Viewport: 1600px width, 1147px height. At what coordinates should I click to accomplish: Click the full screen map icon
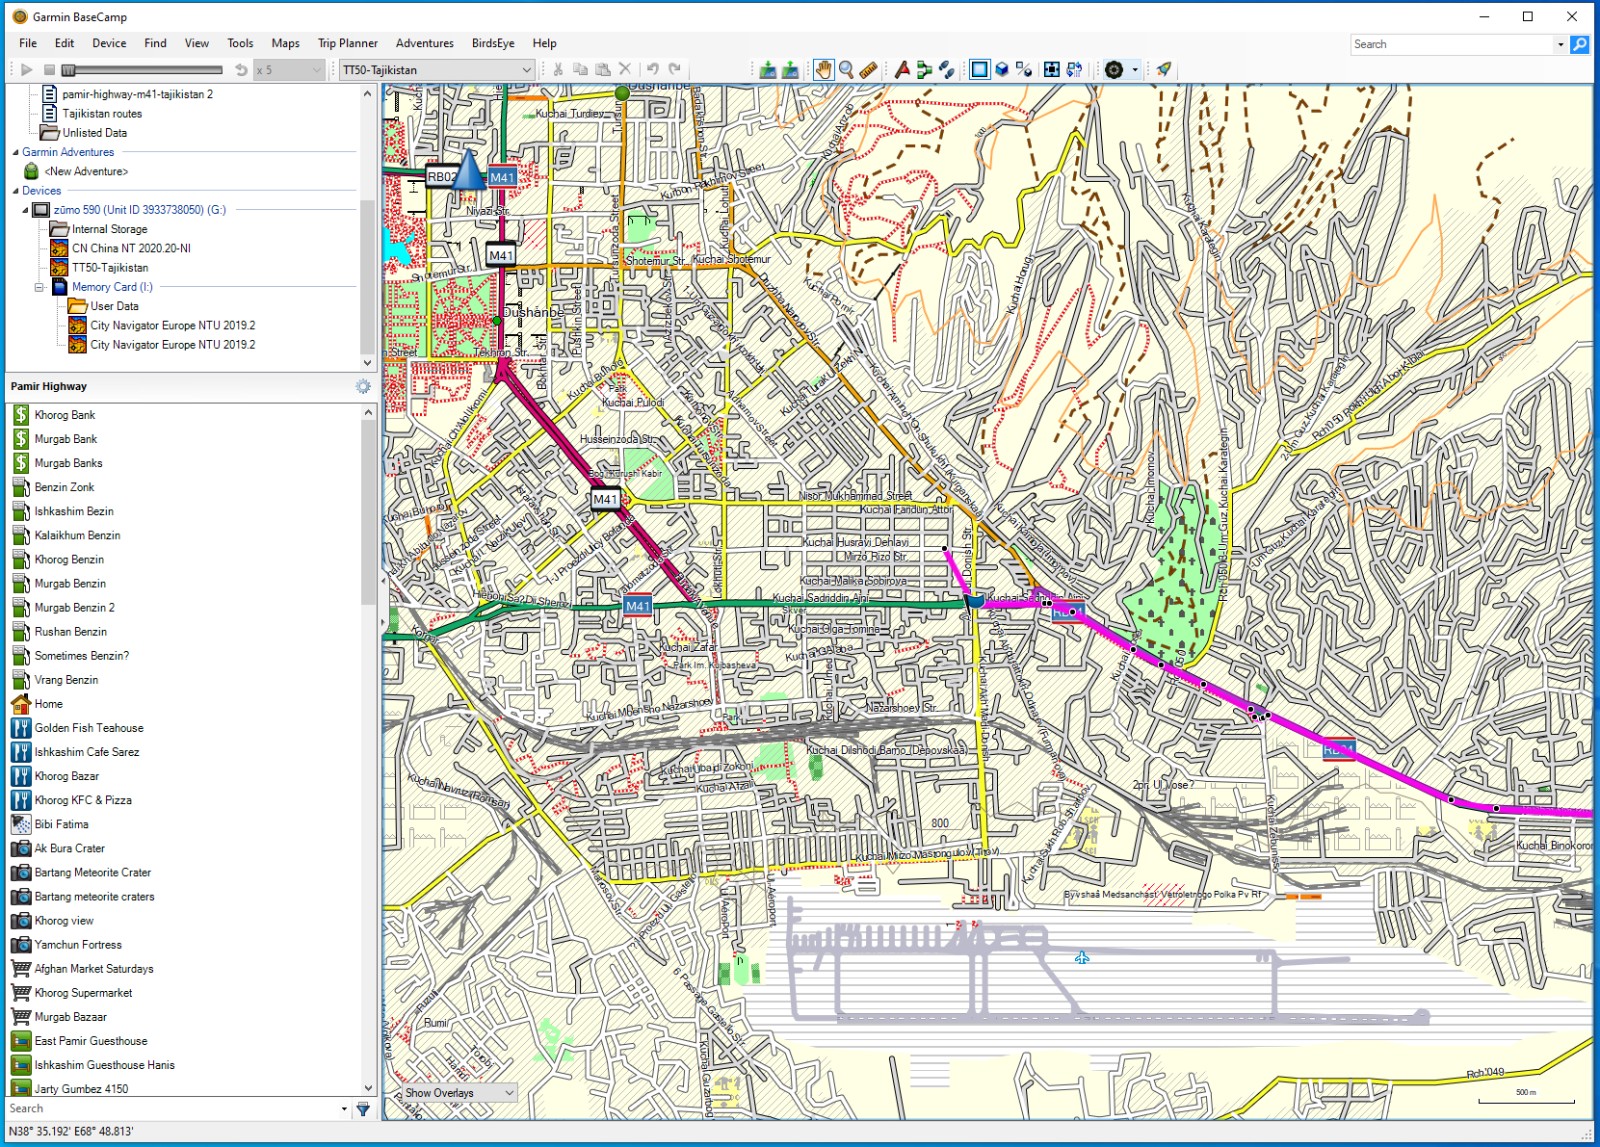1051,69
